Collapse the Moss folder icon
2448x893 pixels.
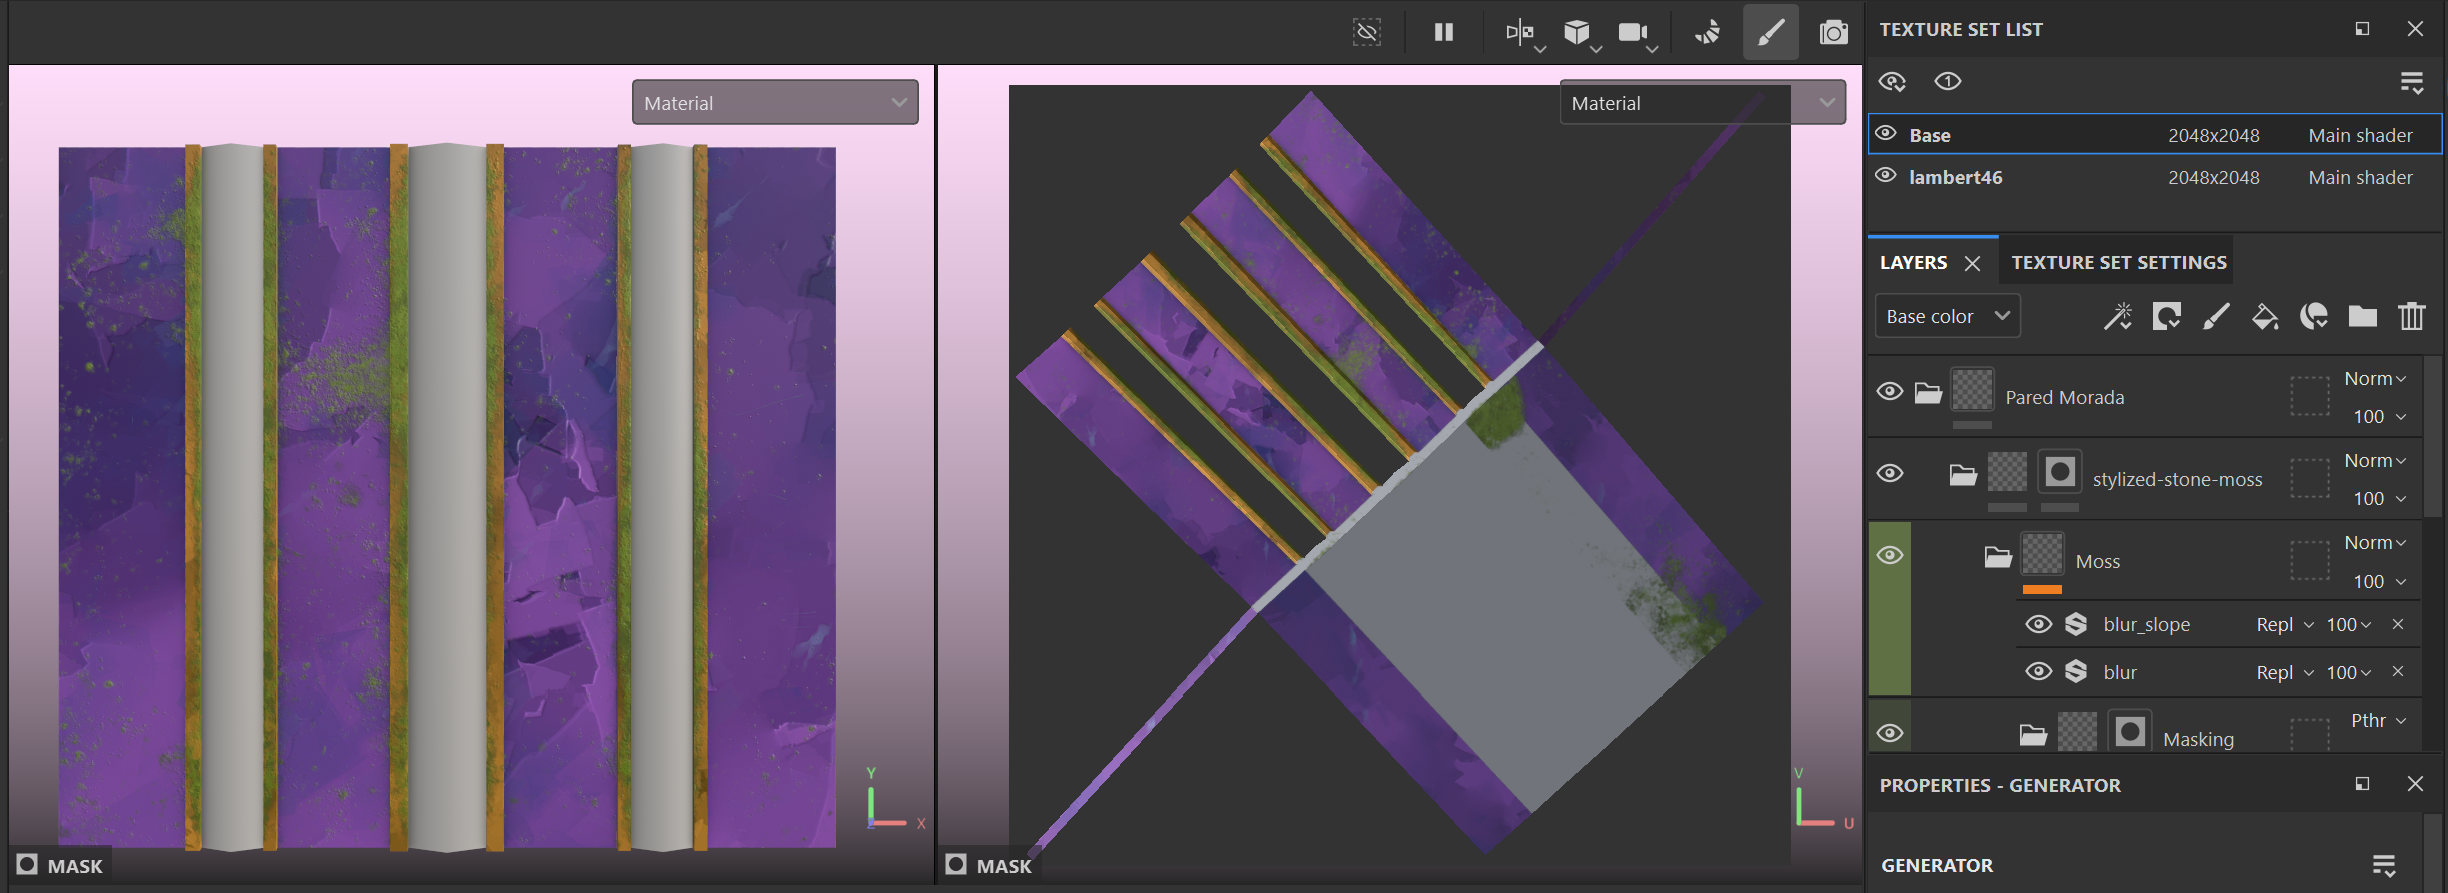(x=1998, y=556)
